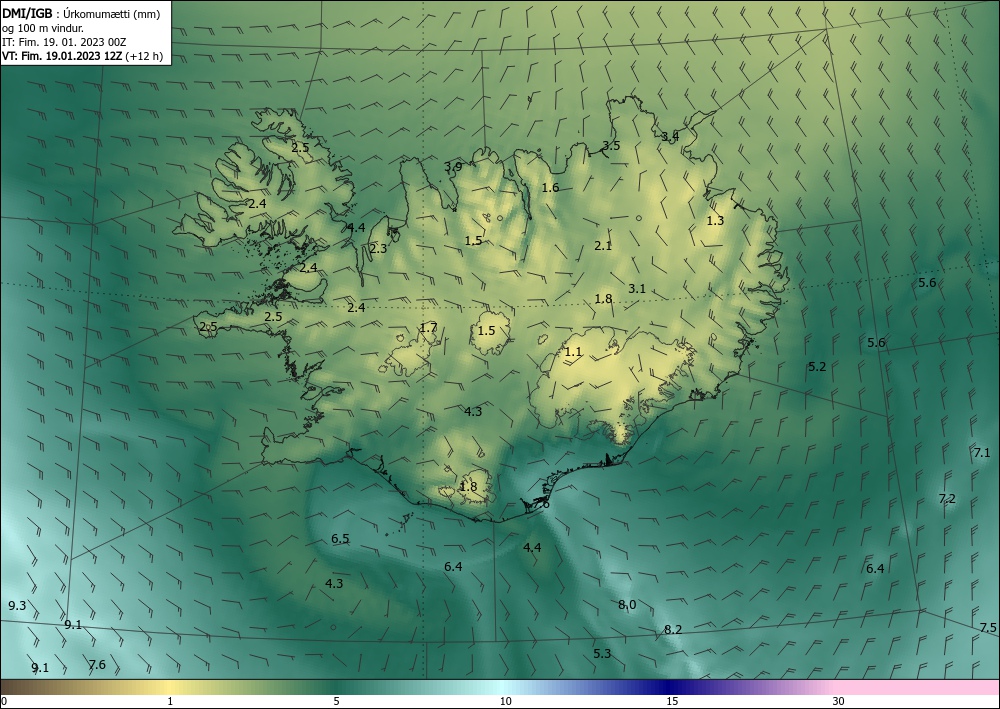Click the 'VT: Fim. 19.01.2023 12Z' valid time
Screen dimensions: 1000x709
pyautogui.click(x=62, y=56)
